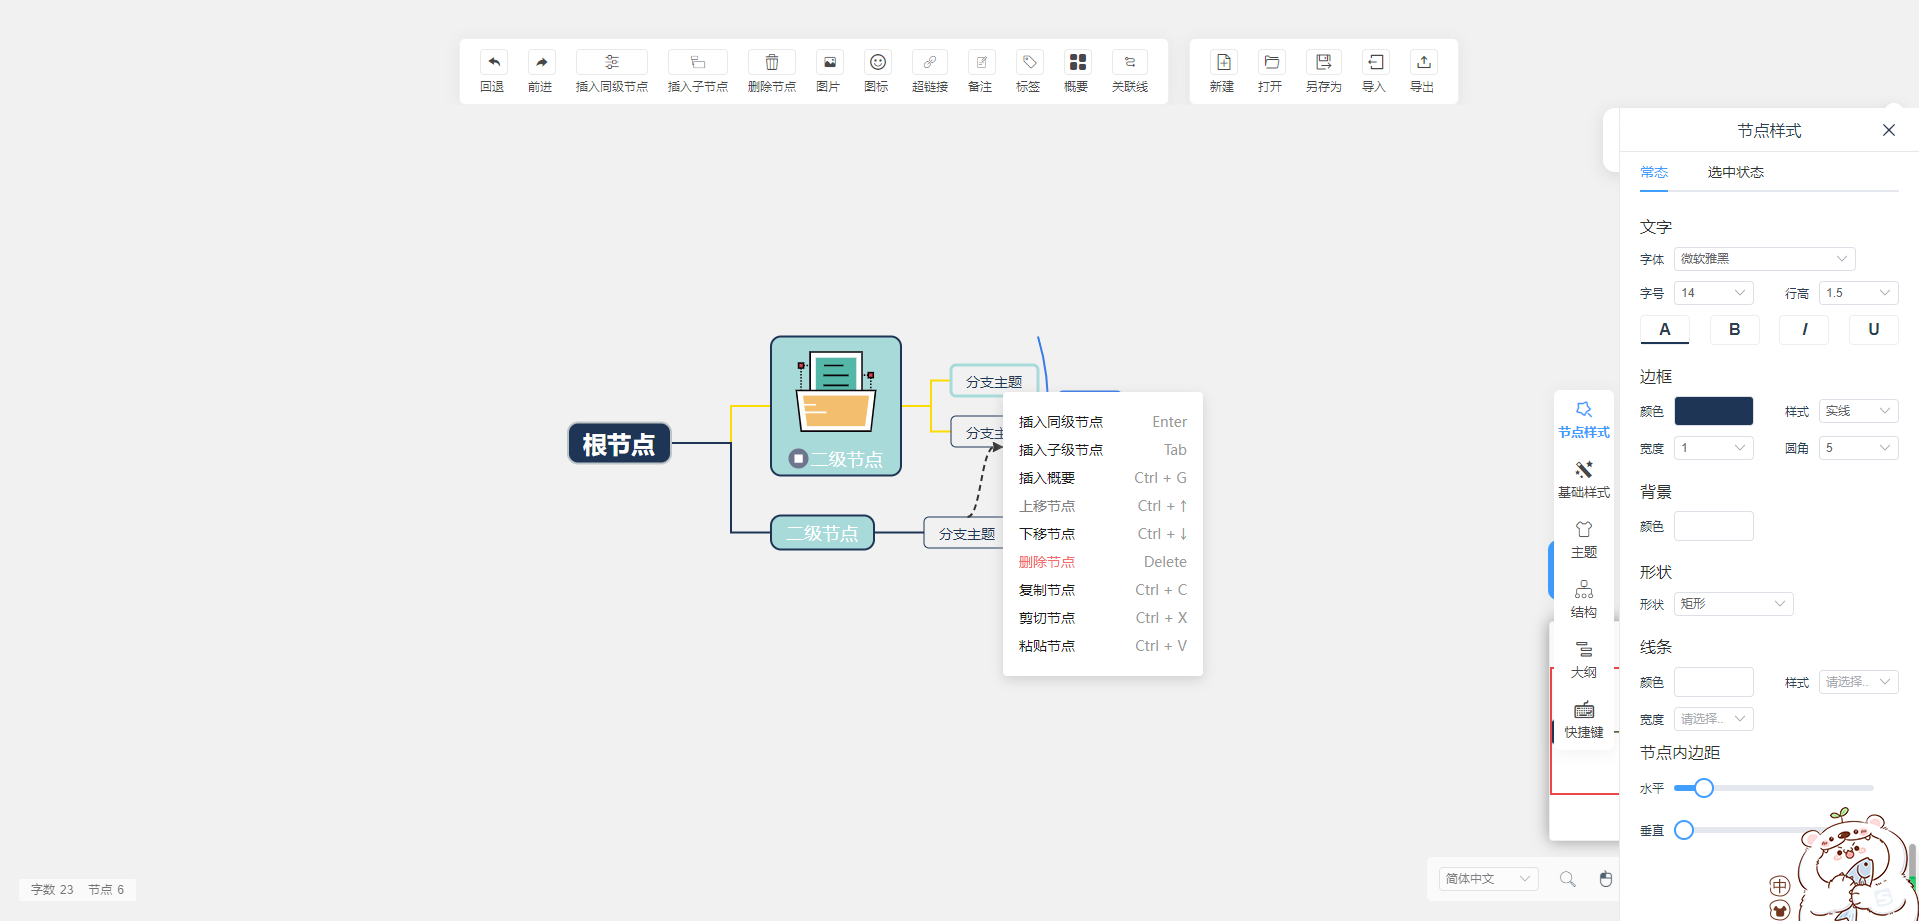Switch to the 选中状态 tab
The height and width of the screenshot is (921, 1919).
1735,171
